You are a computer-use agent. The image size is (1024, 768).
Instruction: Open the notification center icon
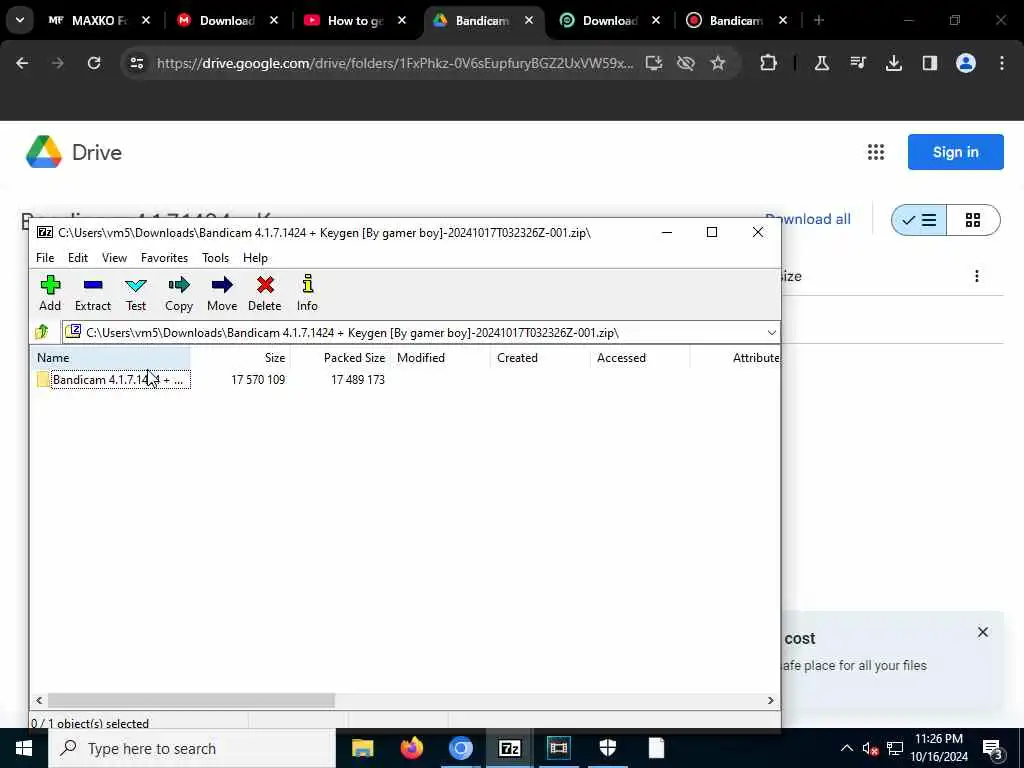(993, 748)
